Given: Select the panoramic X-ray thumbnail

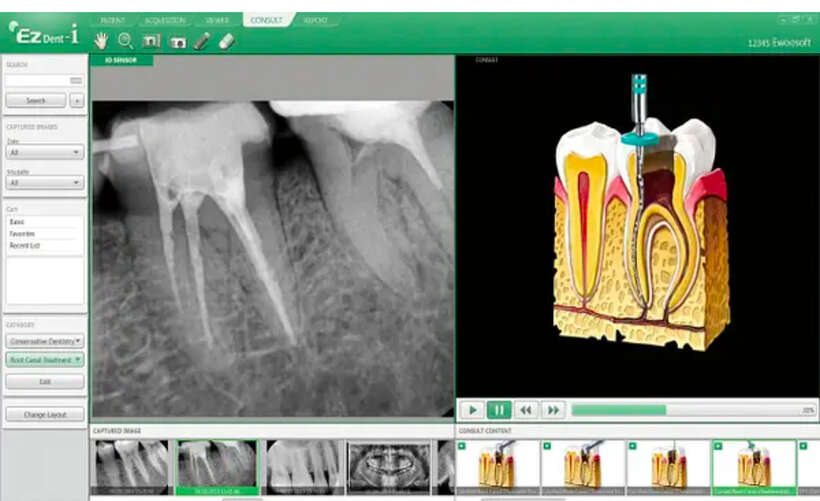Looking at the screenshot, I should pyautogui.click(x=388, y=465).
